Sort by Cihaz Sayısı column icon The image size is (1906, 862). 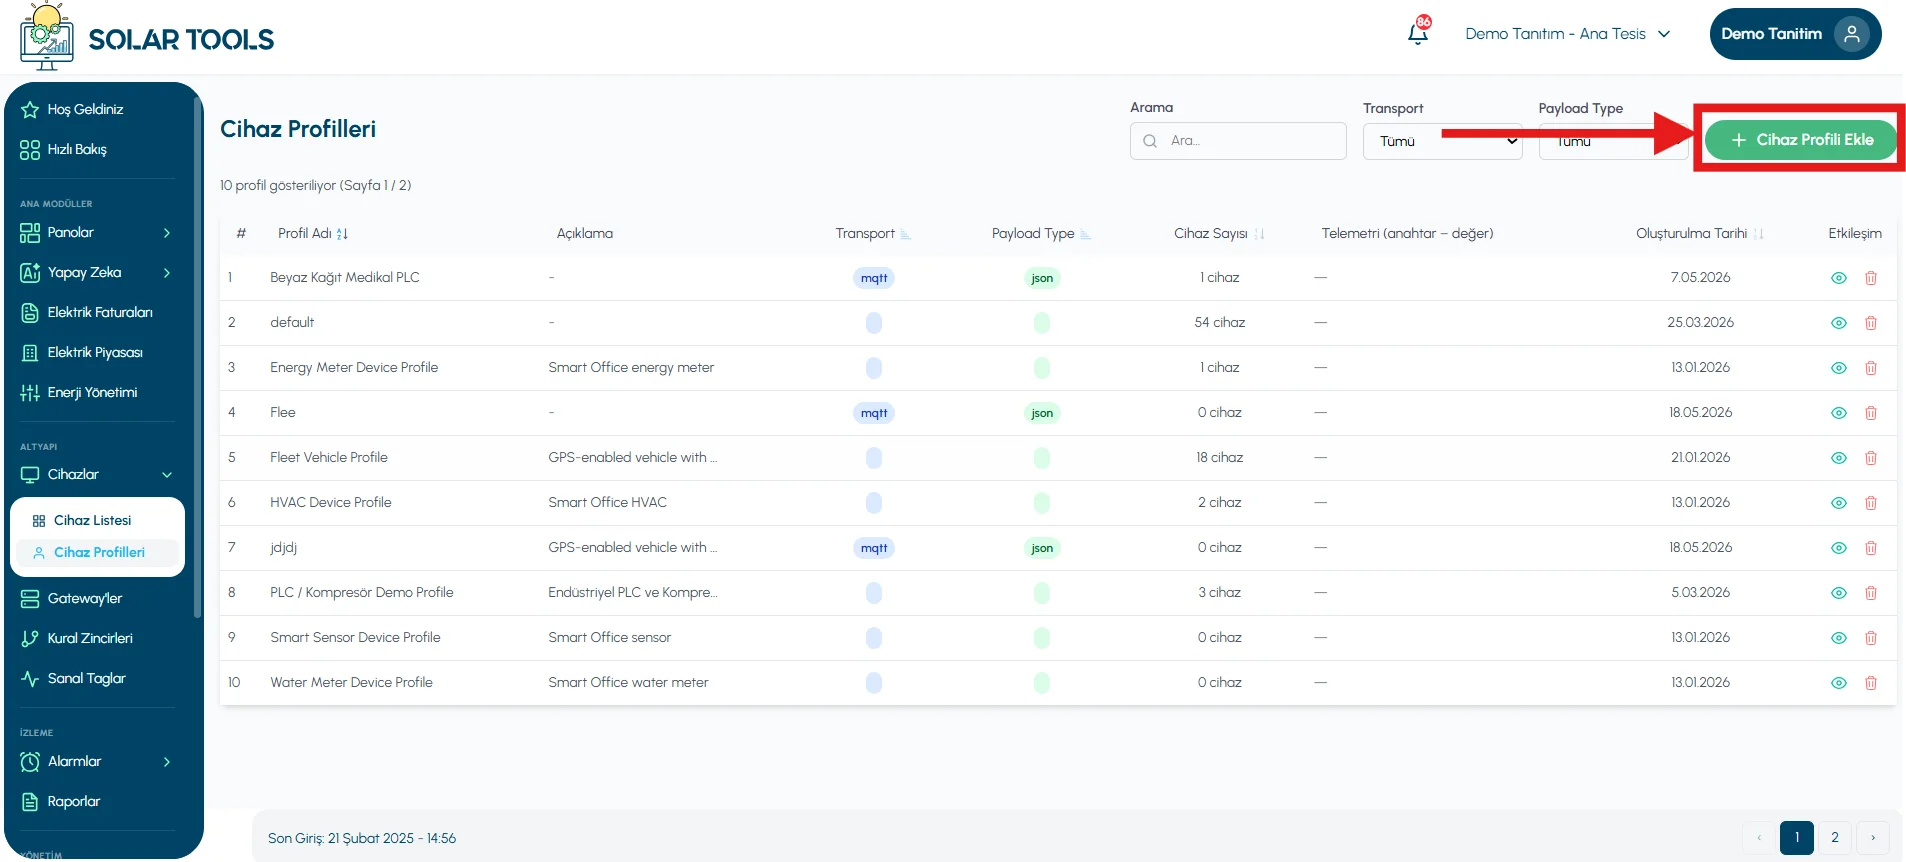(1259, 234)
